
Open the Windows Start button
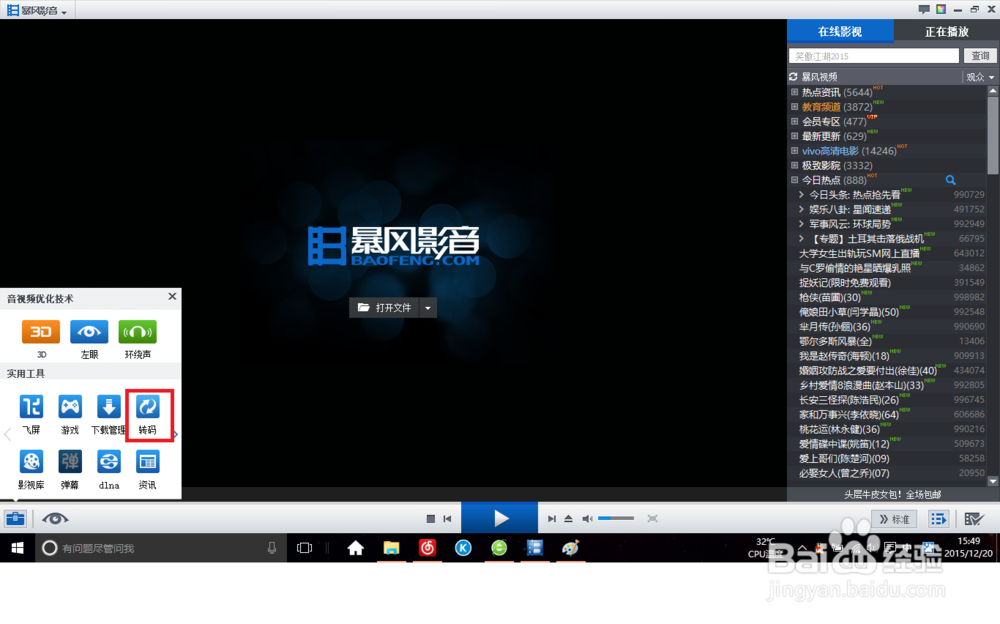click(17, 548)
